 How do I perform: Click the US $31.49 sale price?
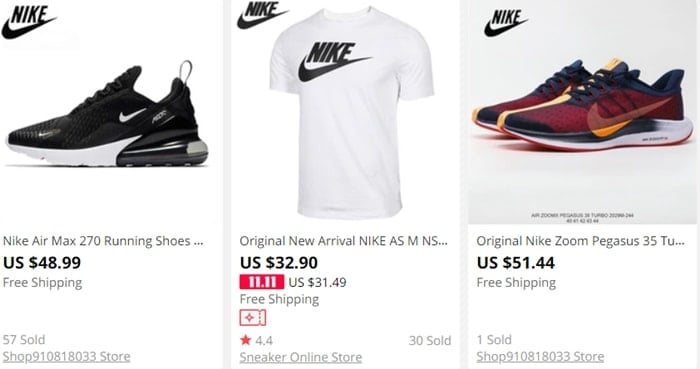(317, 282)
